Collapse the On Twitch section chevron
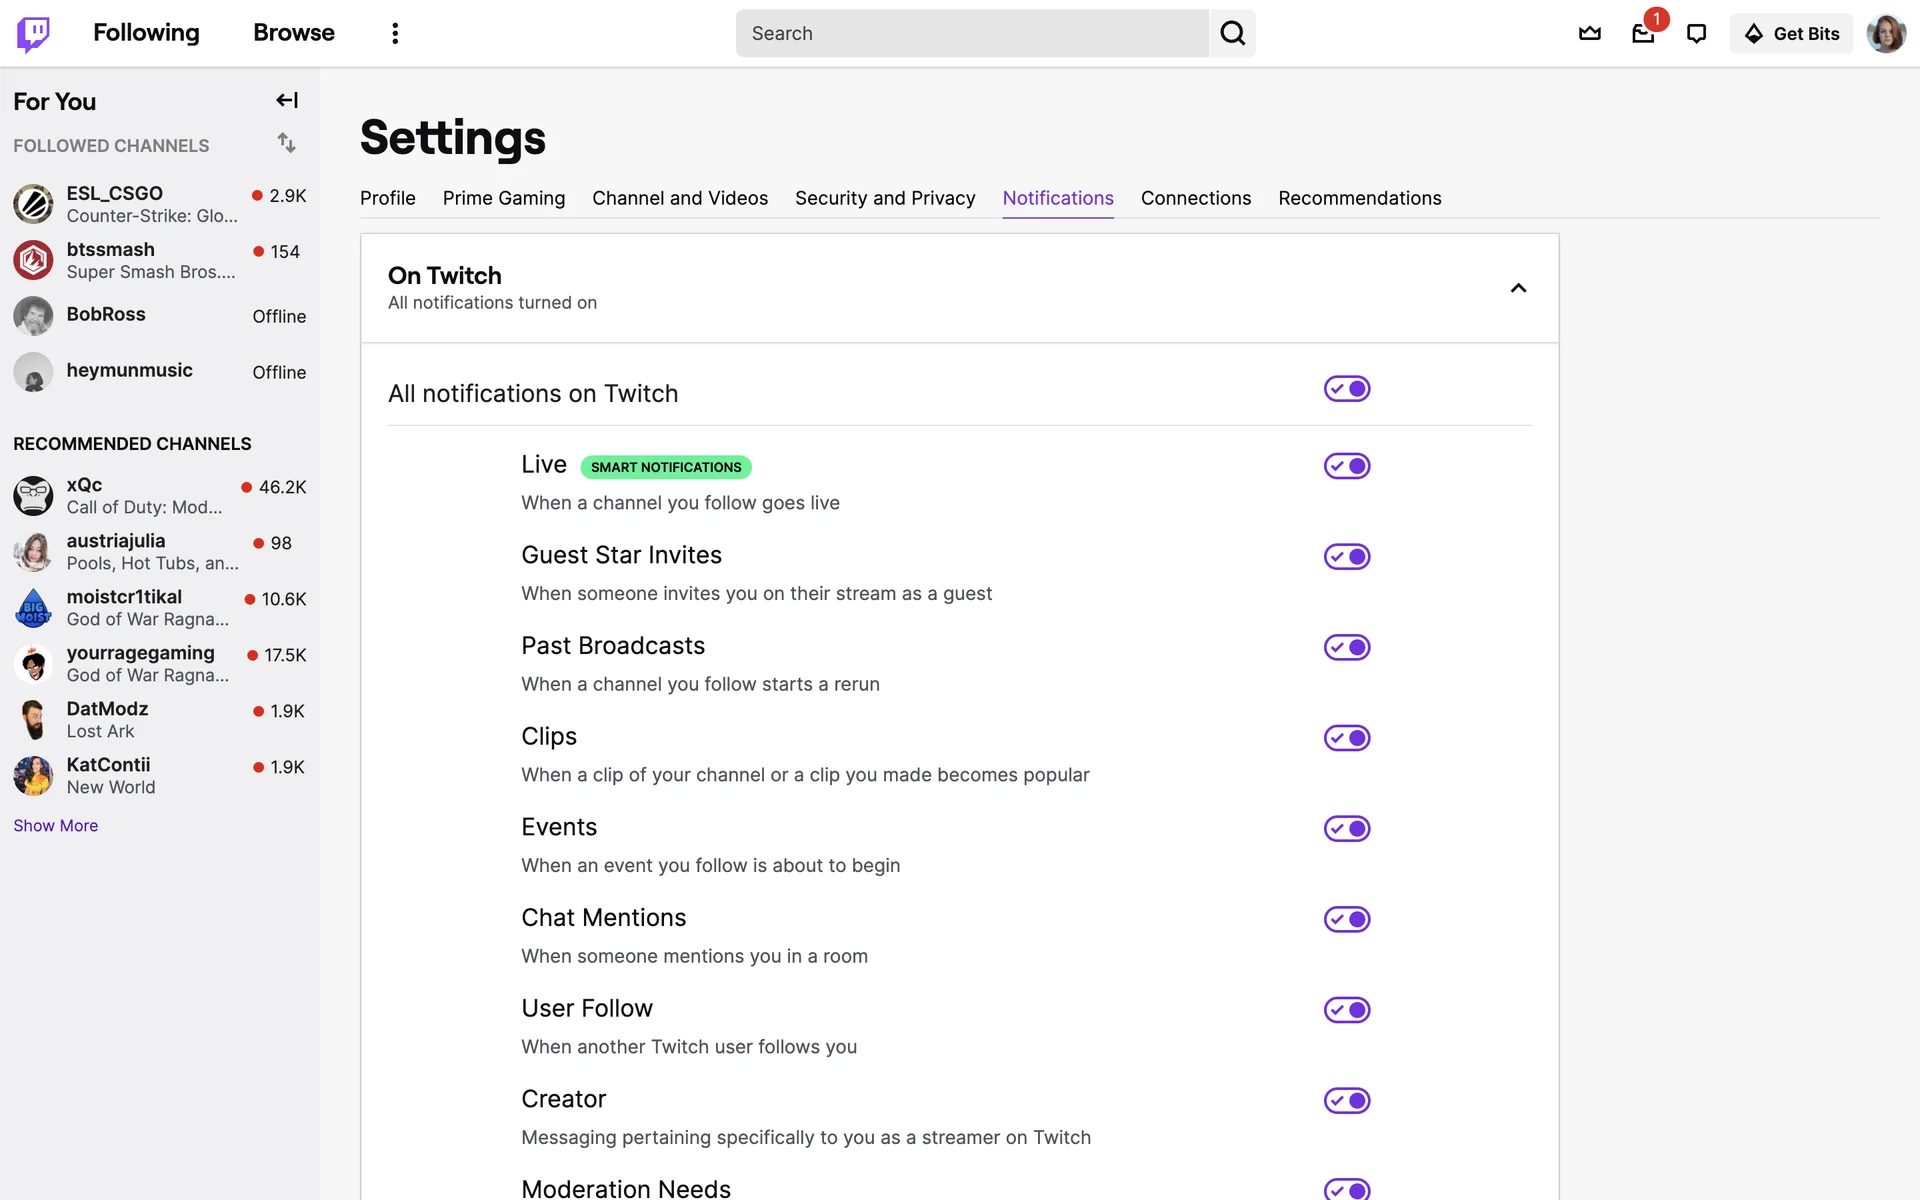The width and height of the screenshot is (1920, 1200). (1517, 288)
